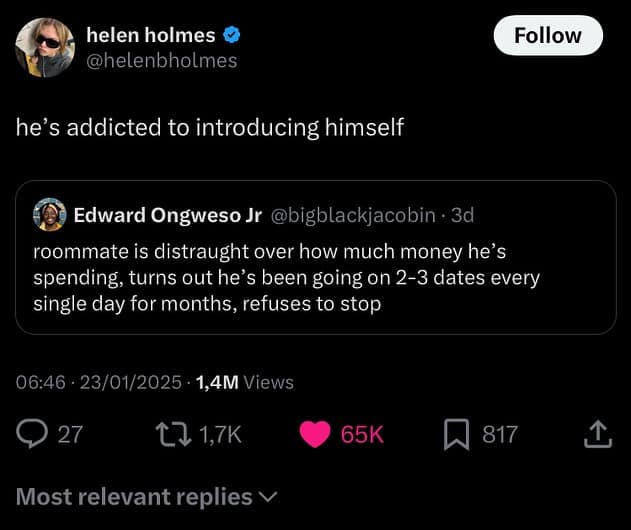Click the 3d timestamp on quoted tweet

(x=463, y=215)
